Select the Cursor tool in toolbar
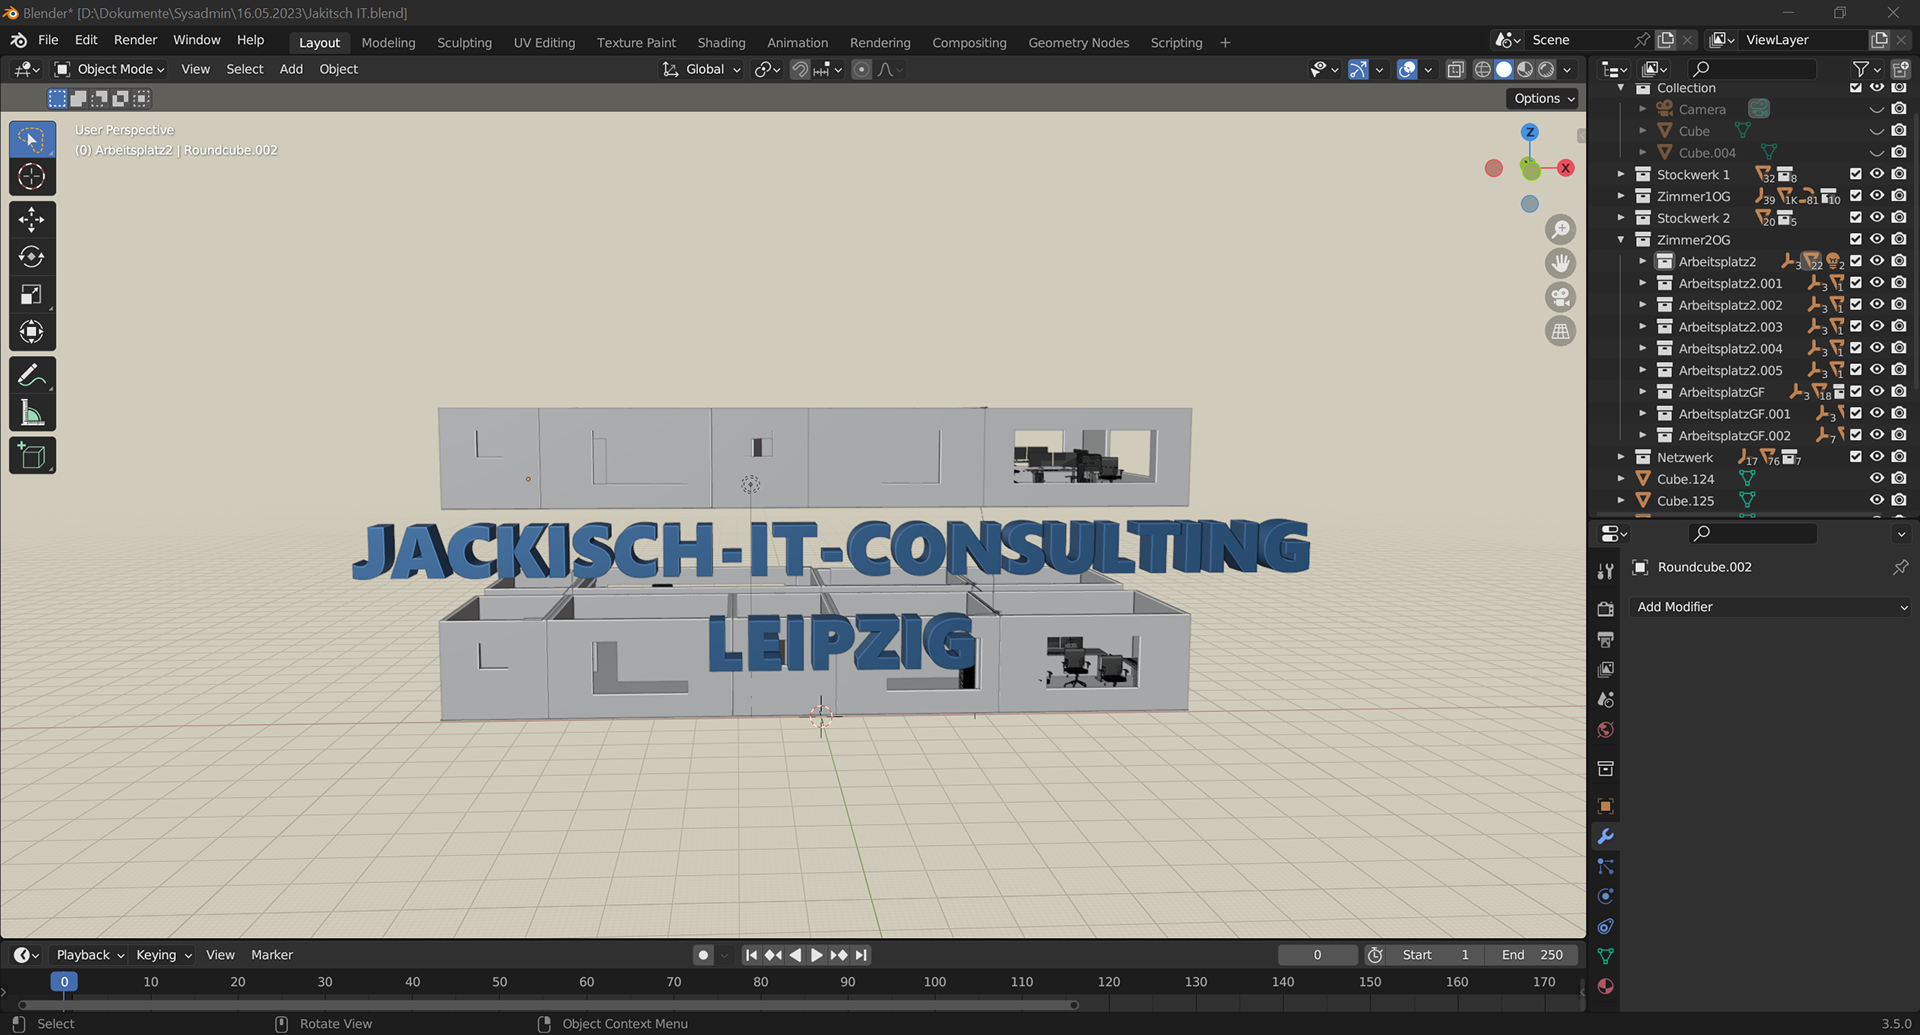The width and height of the screenshot is (1920, 1035). click(x=32, y=177)
